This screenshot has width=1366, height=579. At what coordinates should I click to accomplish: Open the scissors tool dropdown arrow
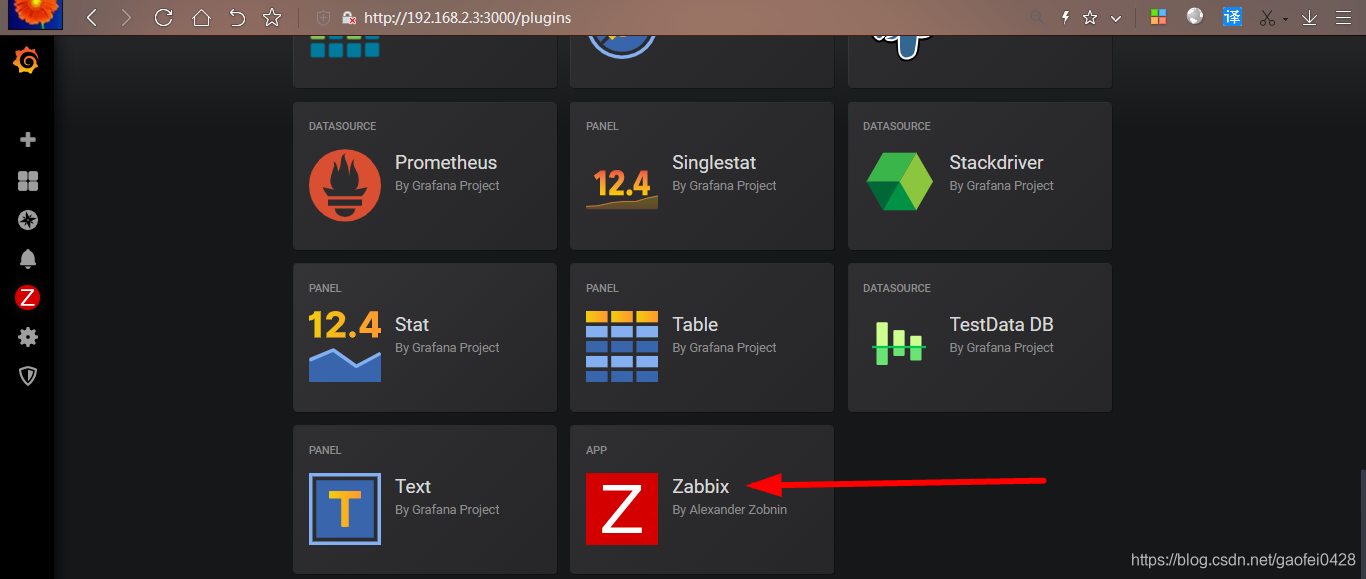point(1285,19)
